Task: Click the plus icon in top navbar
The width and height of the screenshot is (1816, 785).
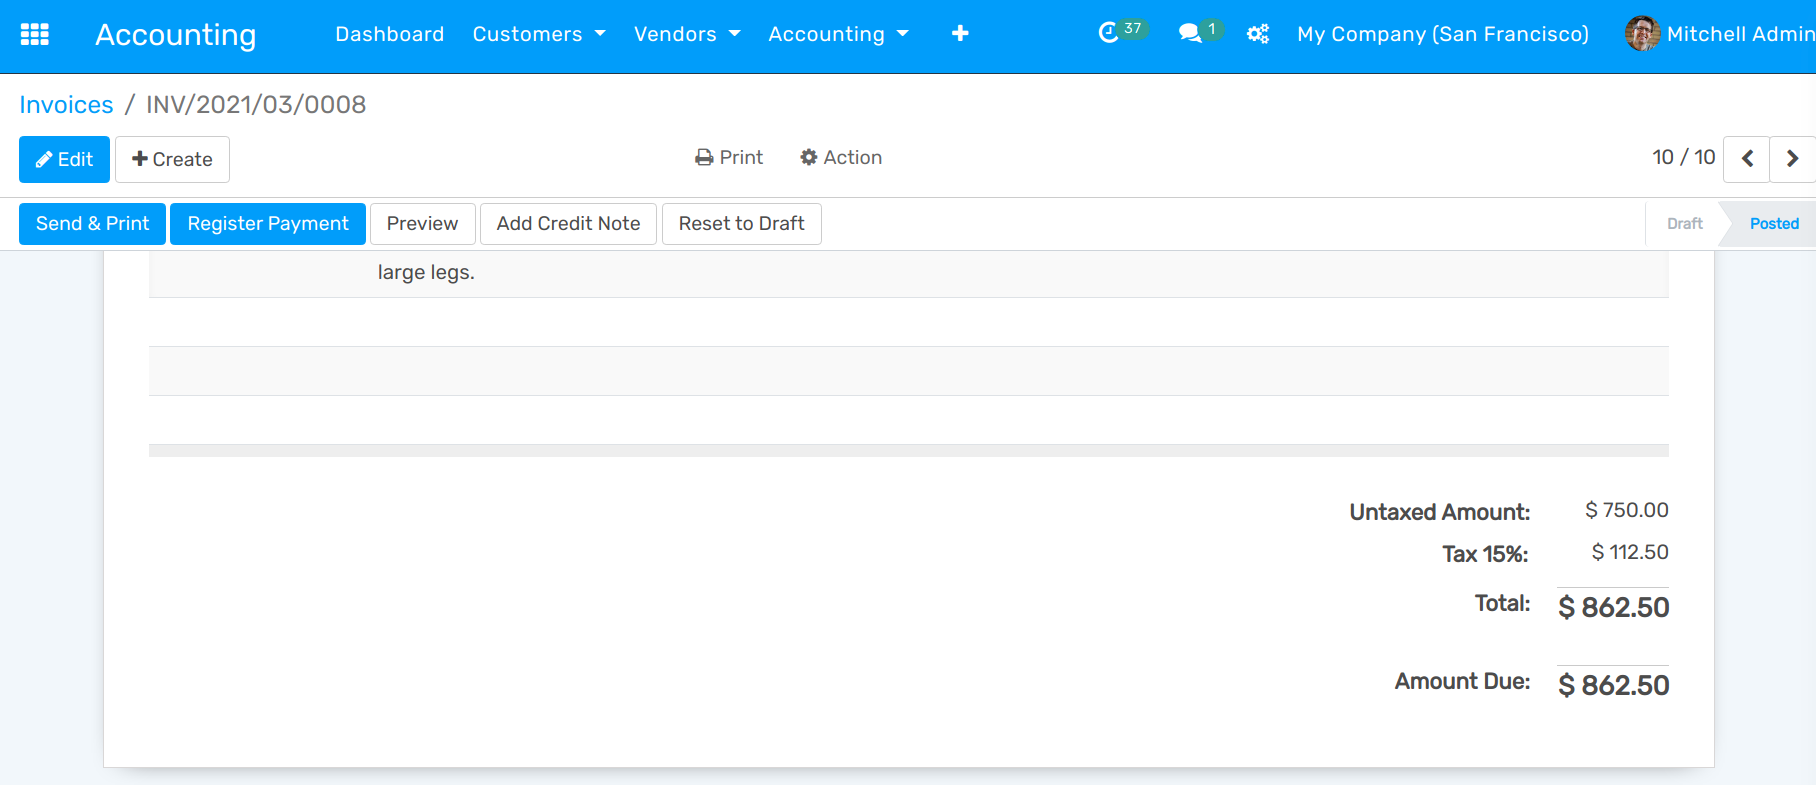Action: (960, 34)
